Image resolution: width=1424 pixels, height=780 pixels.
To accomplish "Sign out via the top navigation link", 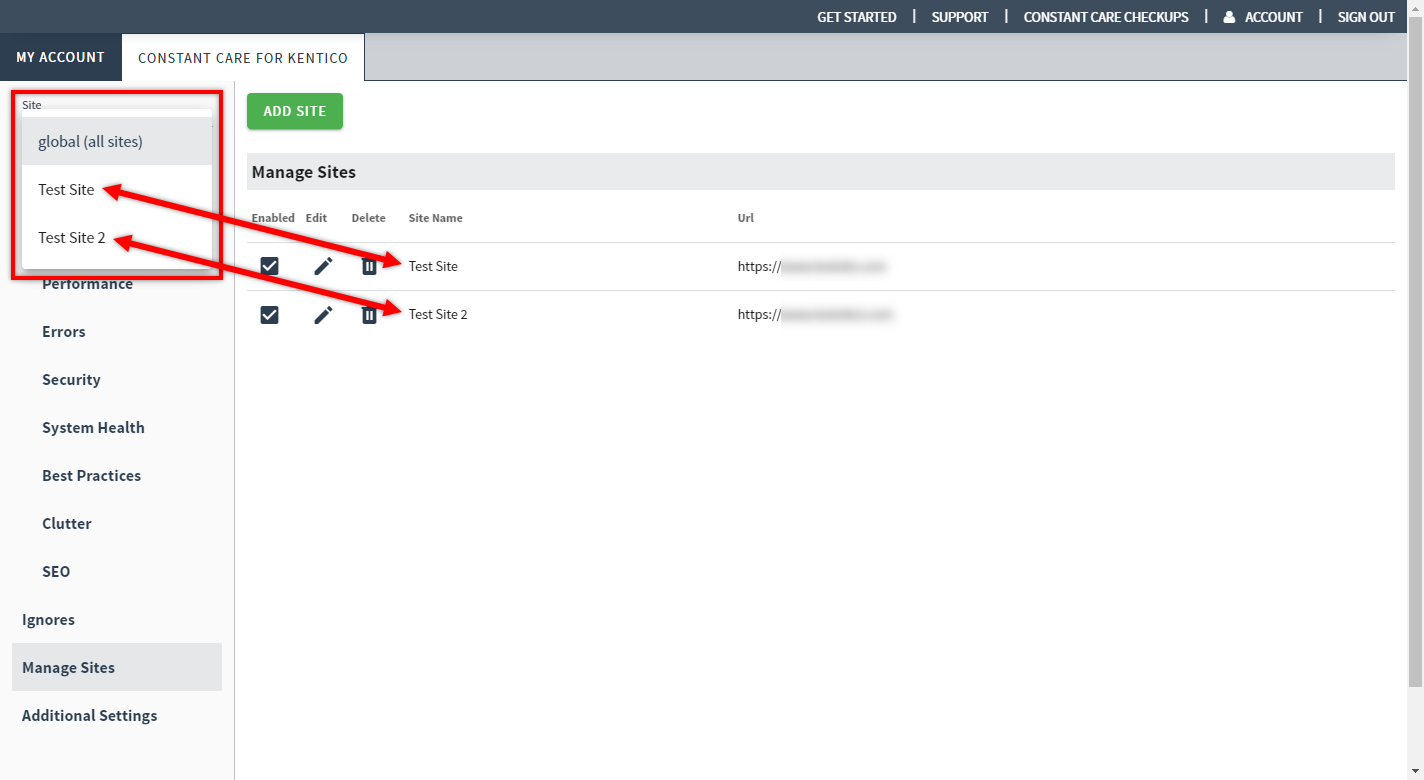I will coord(1366,17).
